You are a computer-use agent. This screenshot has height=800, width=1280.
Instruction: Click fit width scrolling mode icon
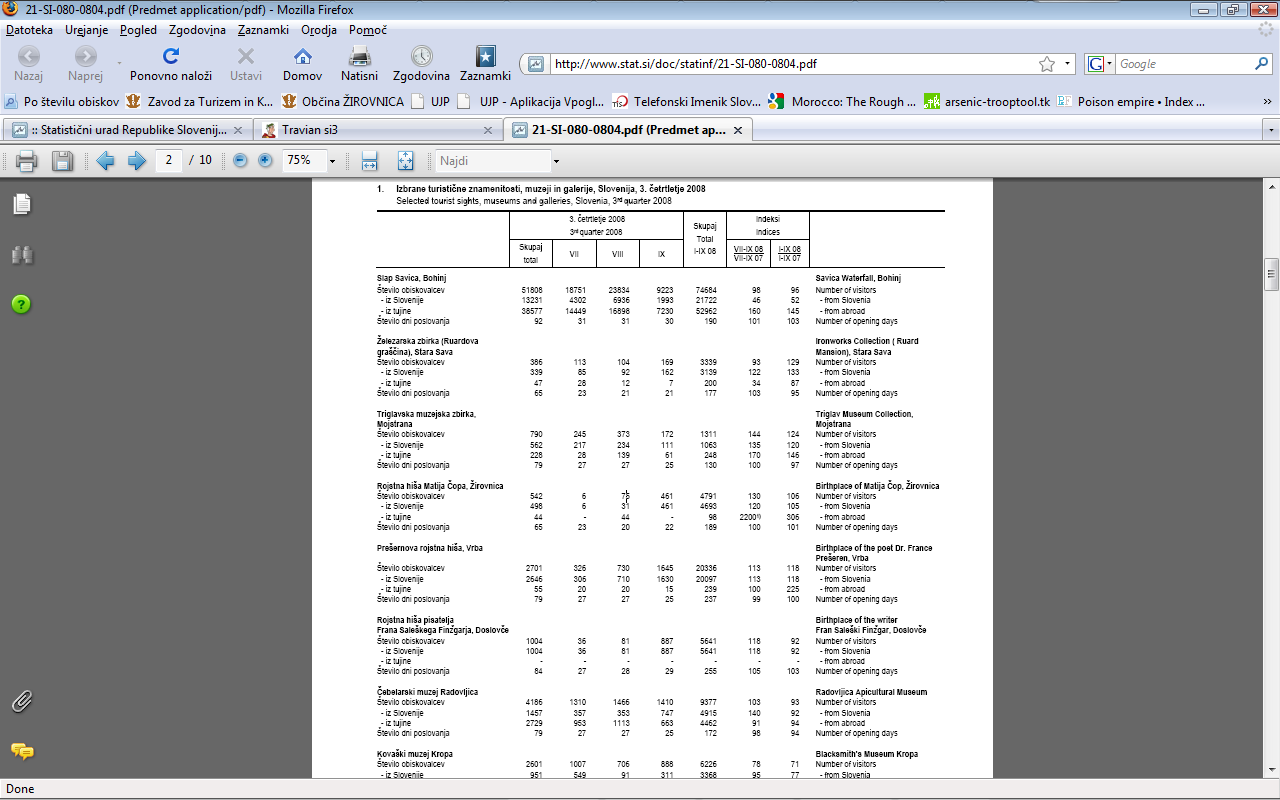(369, 161)
